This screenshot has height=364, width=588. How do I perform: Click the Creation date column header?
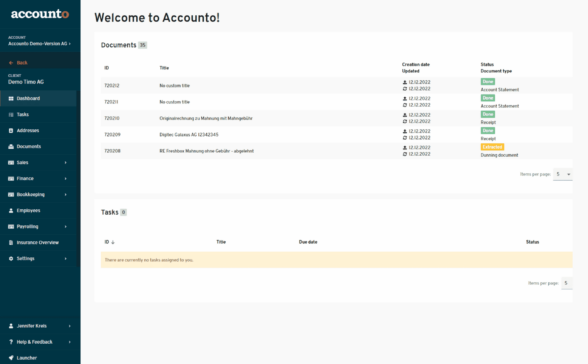(x=416, y=64)
